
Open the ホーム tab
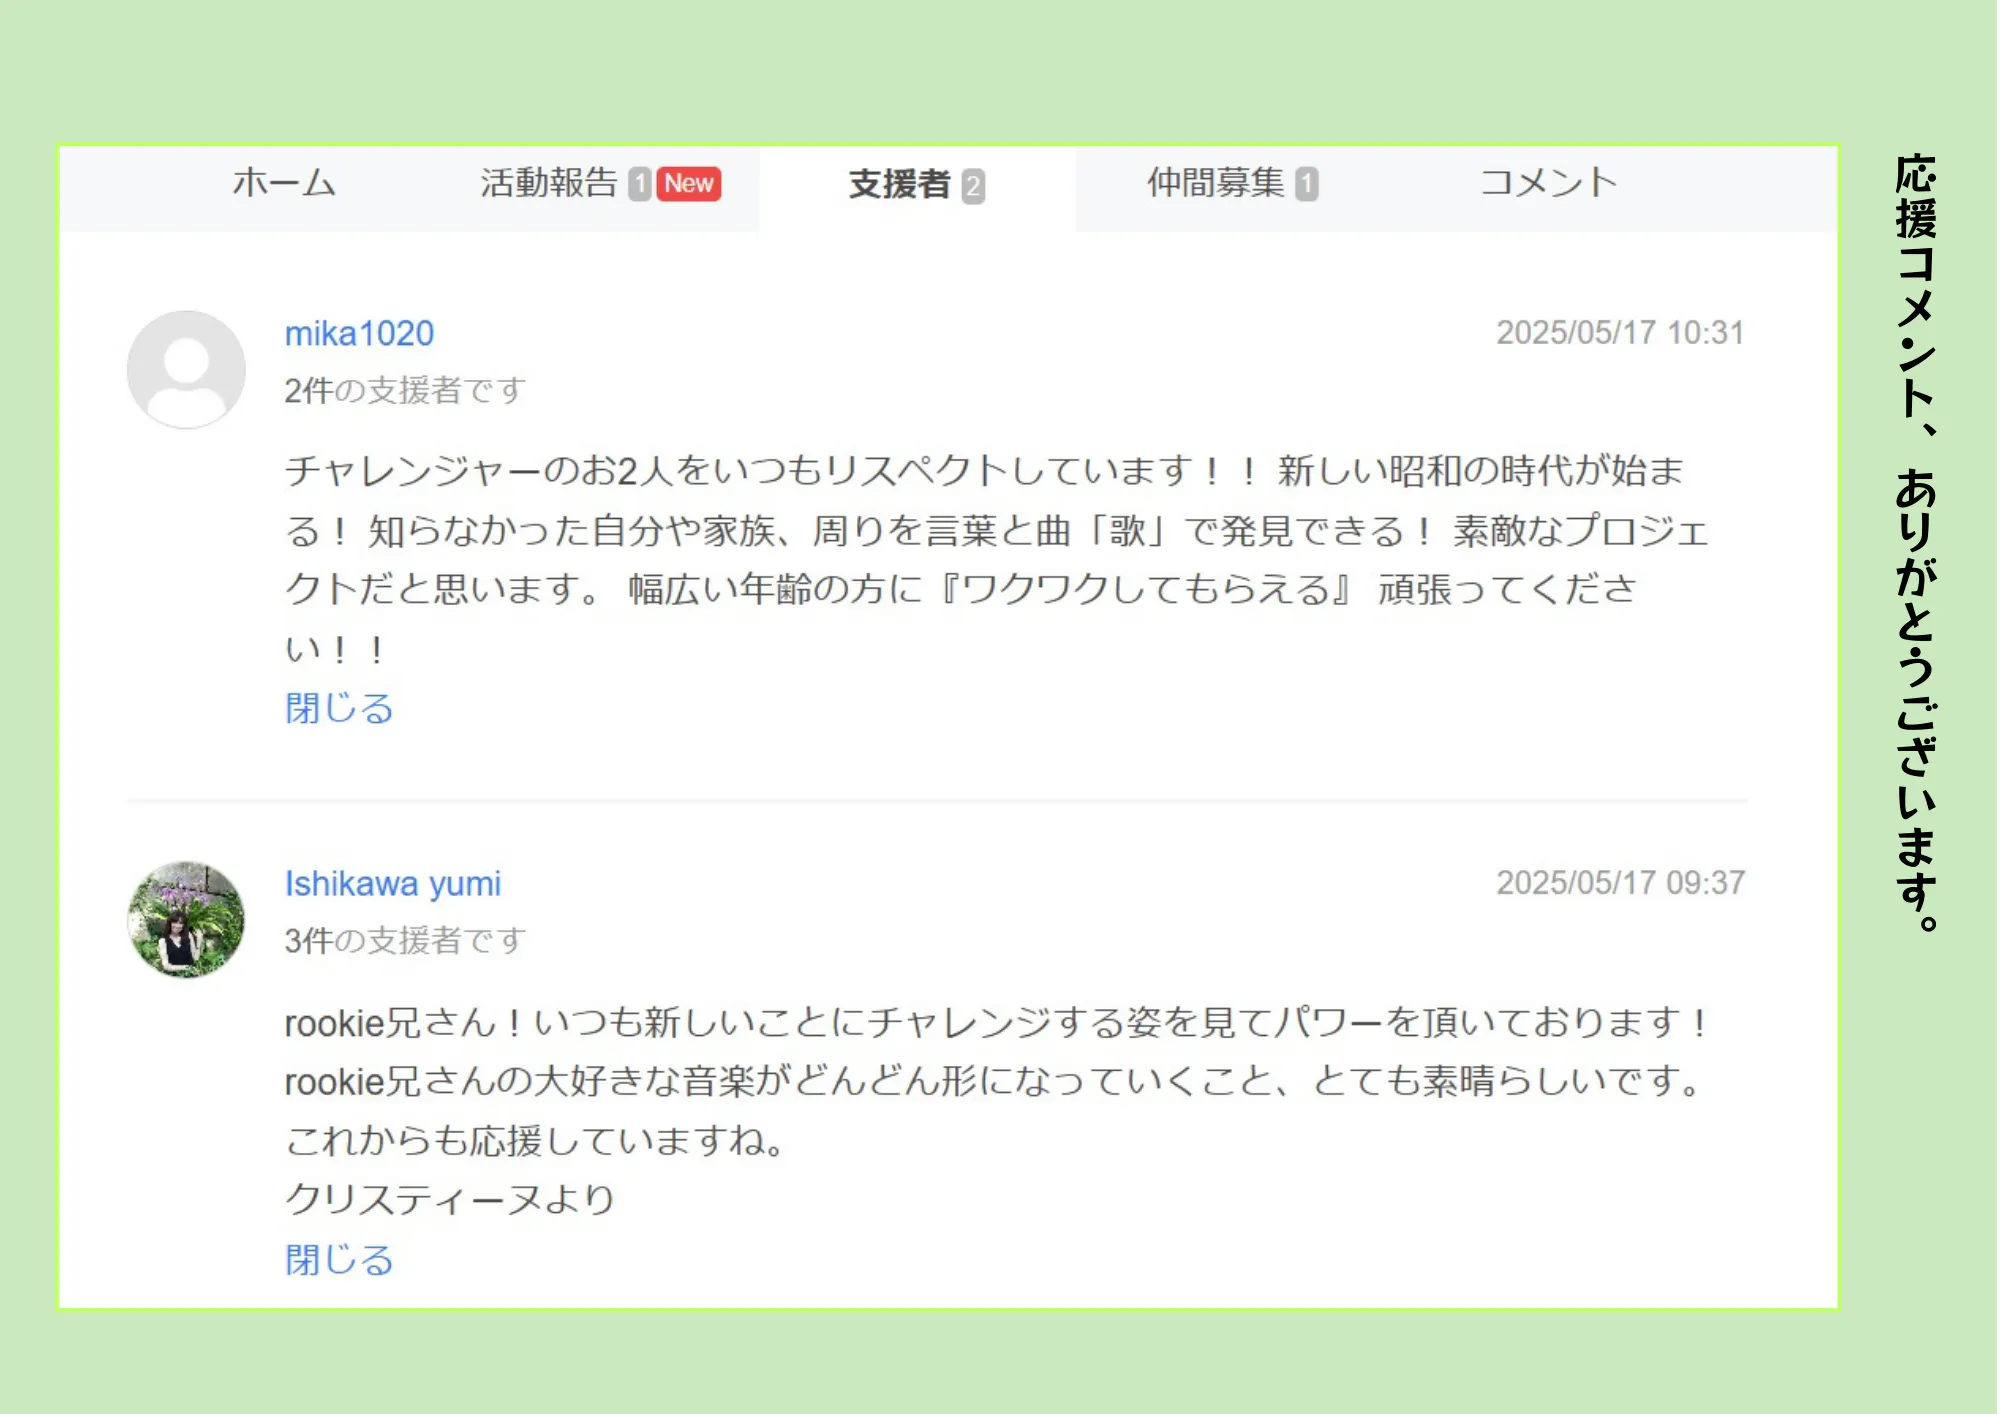point(284,184)
